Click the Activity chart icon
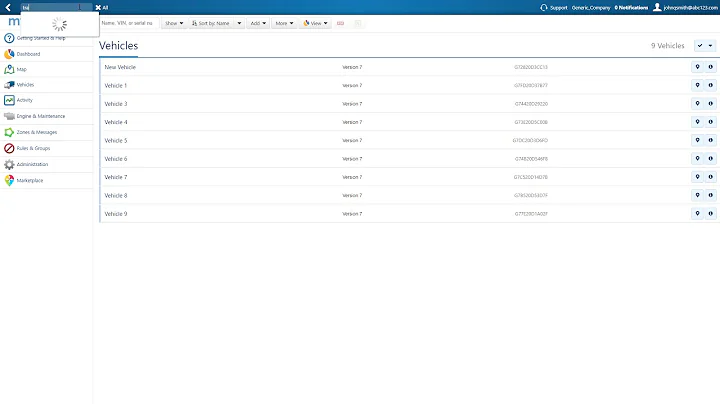The height and width of the screenshot is (404, 720). click(9, 100)
